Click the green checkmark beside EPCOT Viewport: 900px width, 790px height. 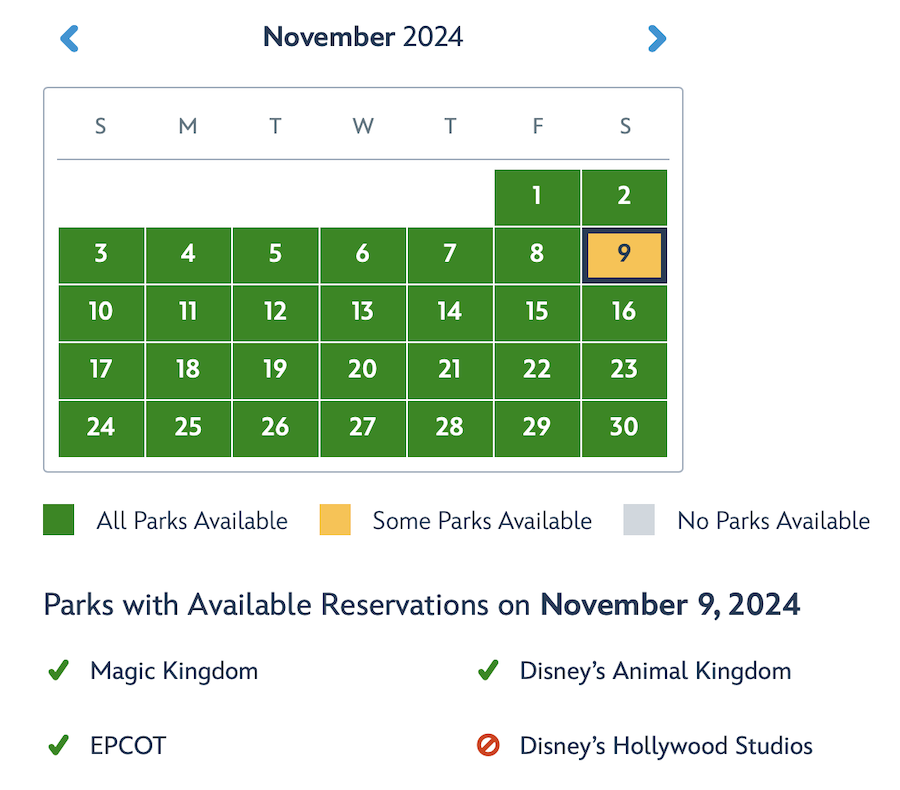(x=58, y=745)
